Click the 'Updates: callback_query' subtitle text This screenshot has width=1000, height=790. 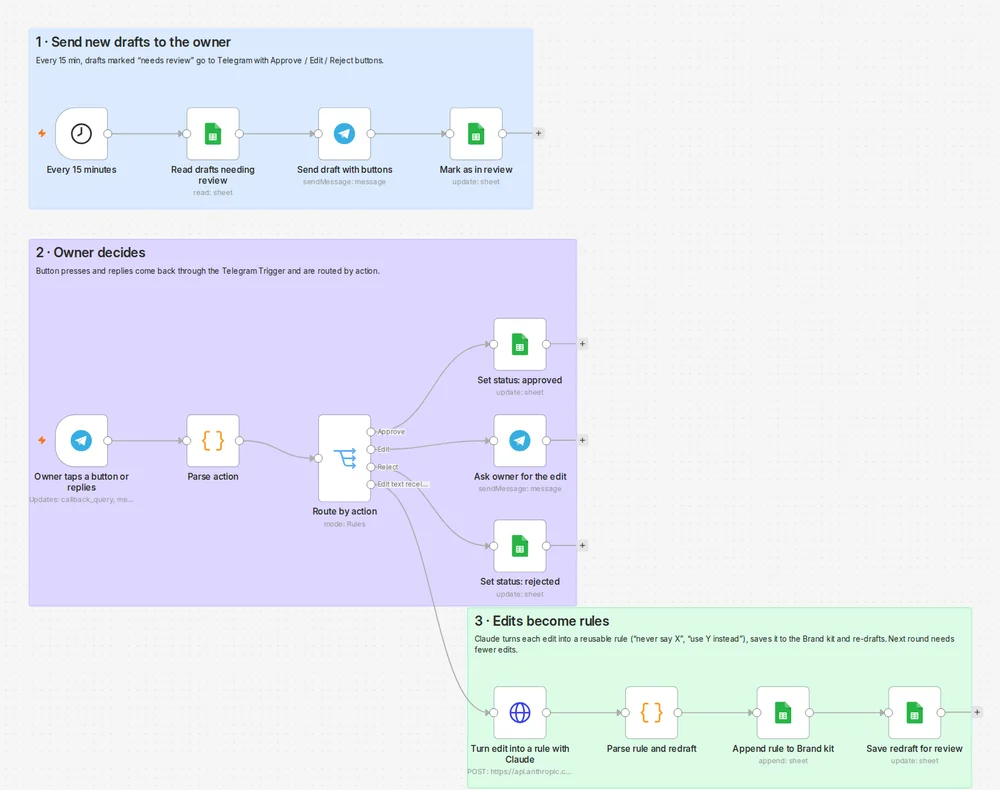click(81, 499)
